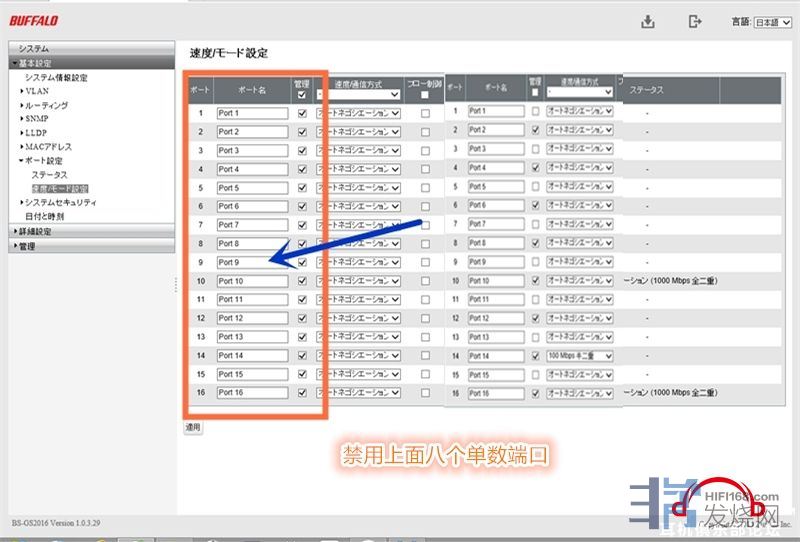The width and height of the screenshot is (800, 542).
Task: Expand the VLAN tree item
Action: pos(36,91)
